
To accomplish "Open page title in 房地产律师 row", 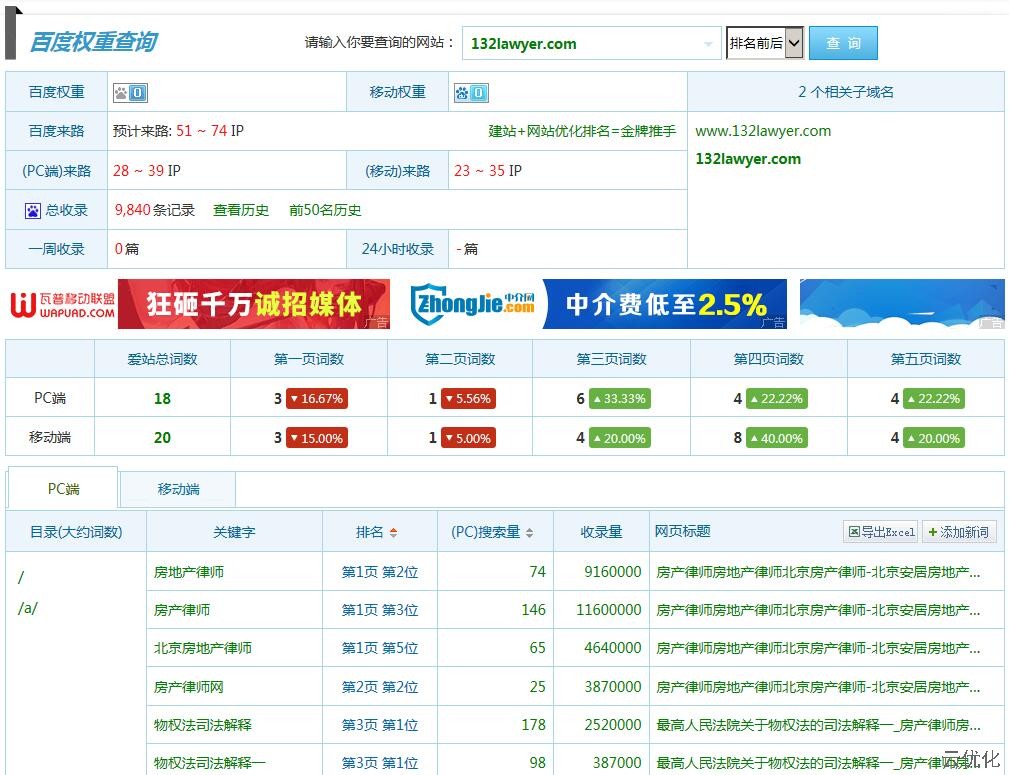I will click(818, 572).
